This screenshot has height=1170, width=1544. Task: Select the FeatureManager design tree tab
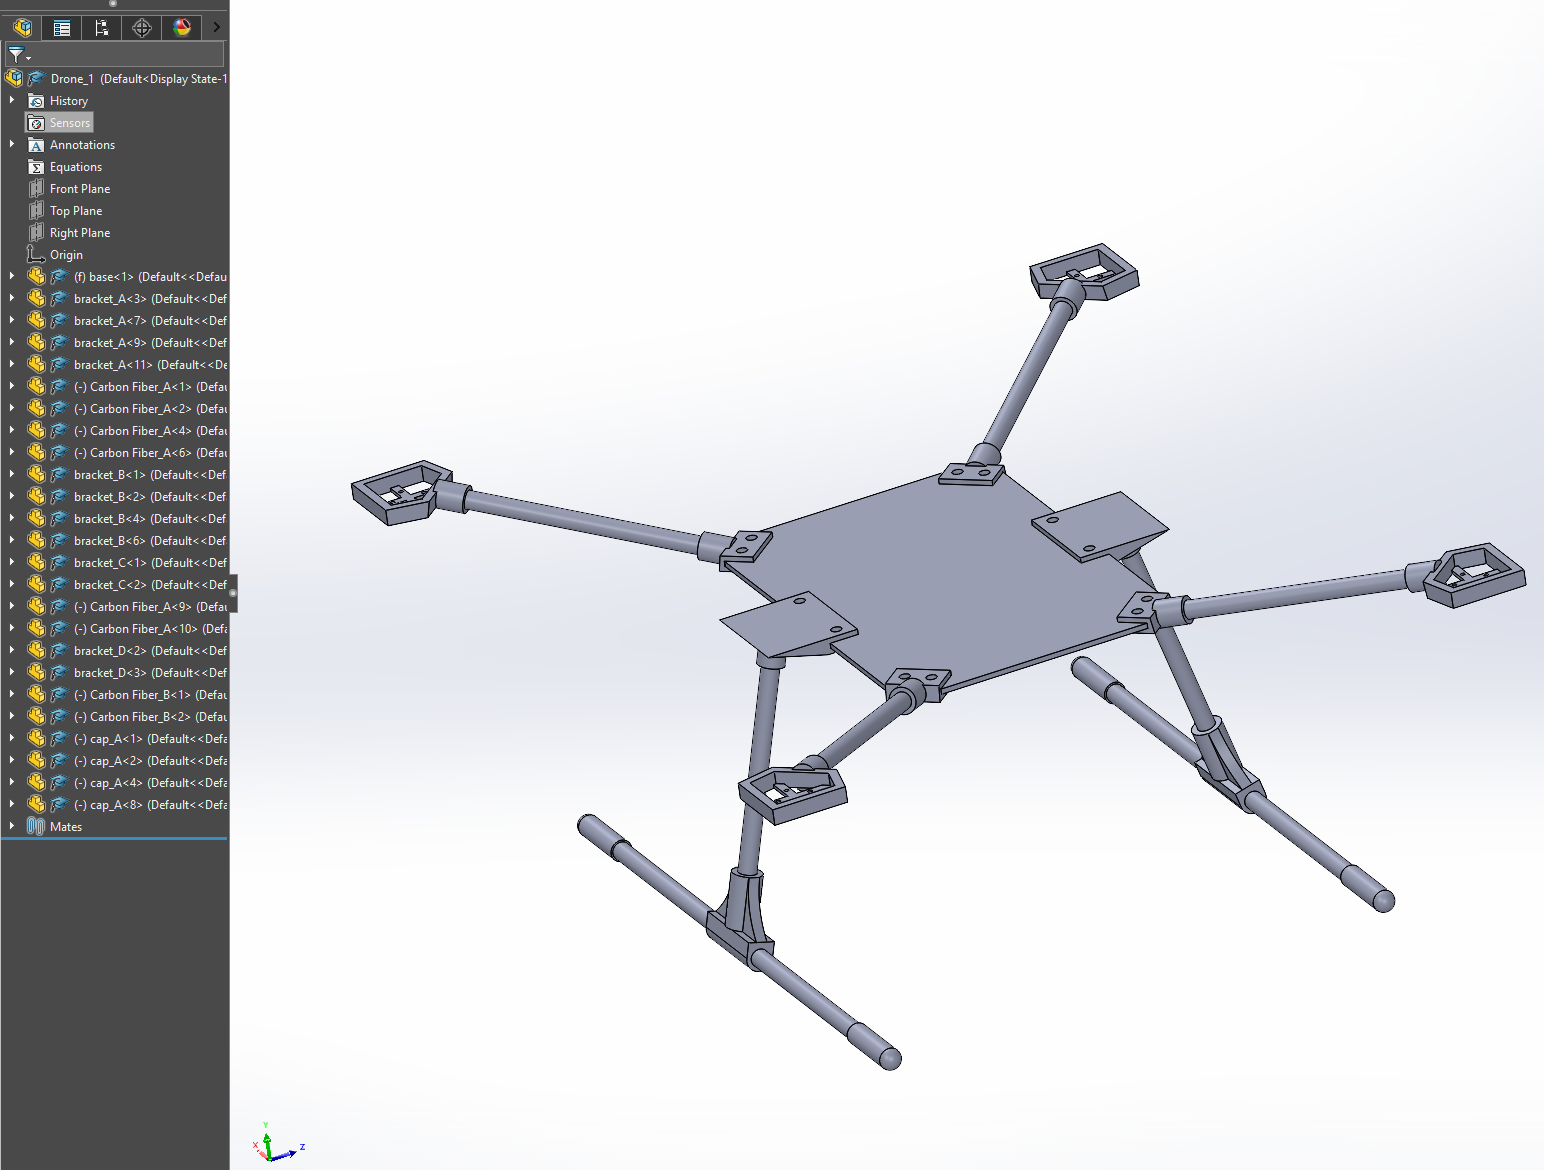click(22, 28)
